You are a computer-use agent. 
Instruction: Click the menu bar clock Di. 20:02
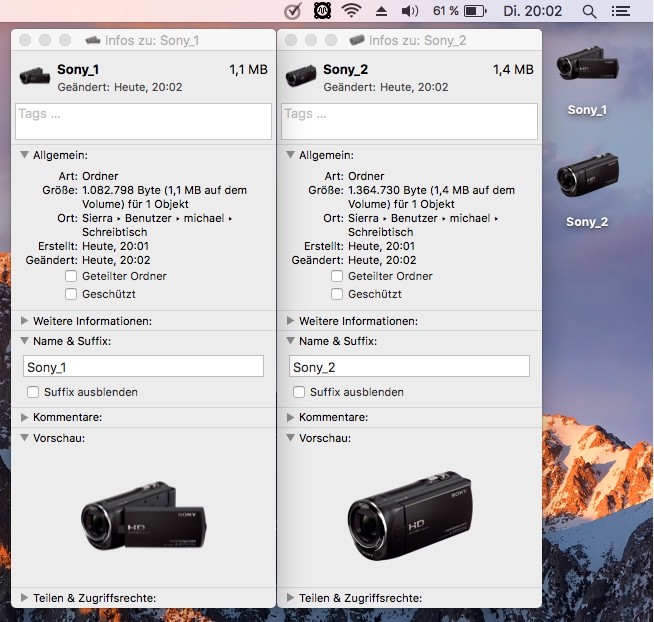533,11
